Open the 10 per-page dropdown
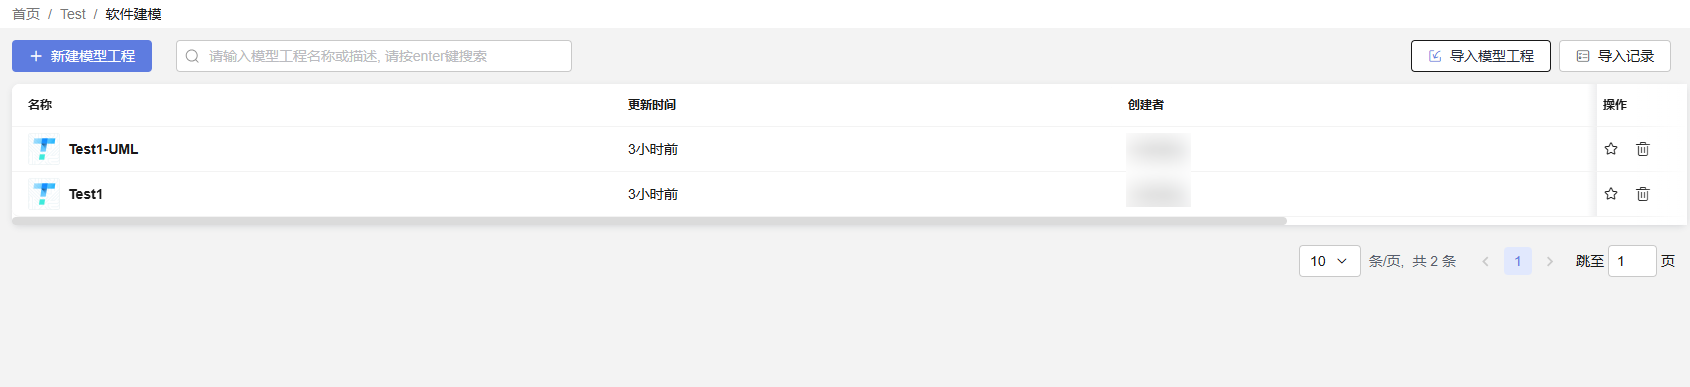Screen dimensions: 1690x387 1329,261
